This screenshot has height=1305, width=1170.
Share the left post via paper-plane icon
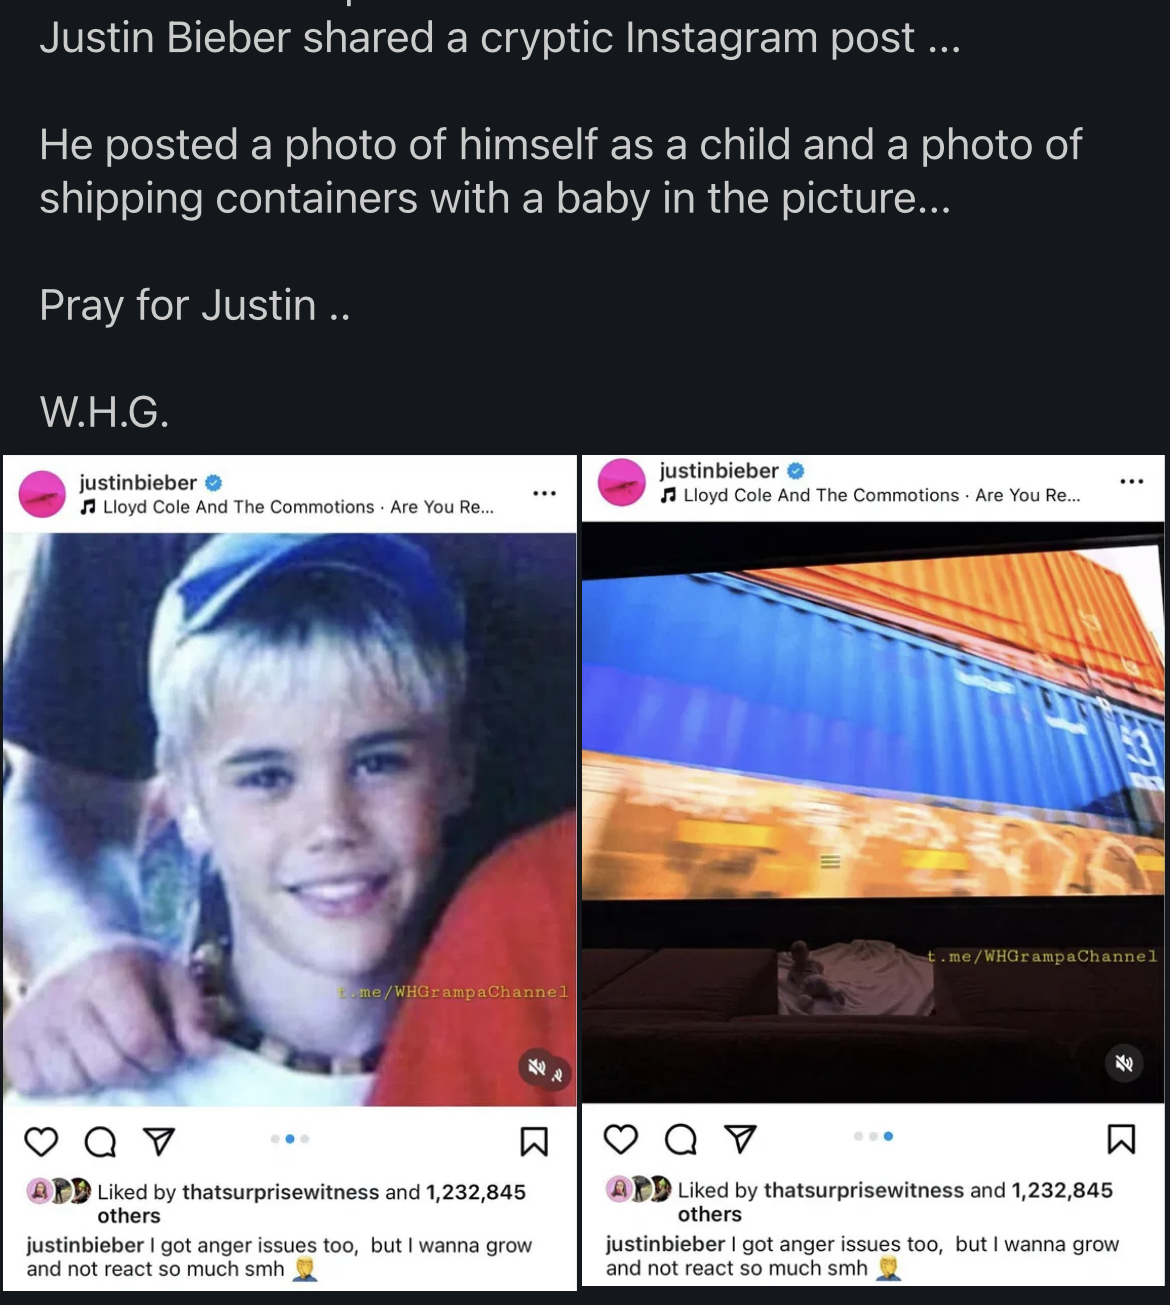pos(159,1141)
